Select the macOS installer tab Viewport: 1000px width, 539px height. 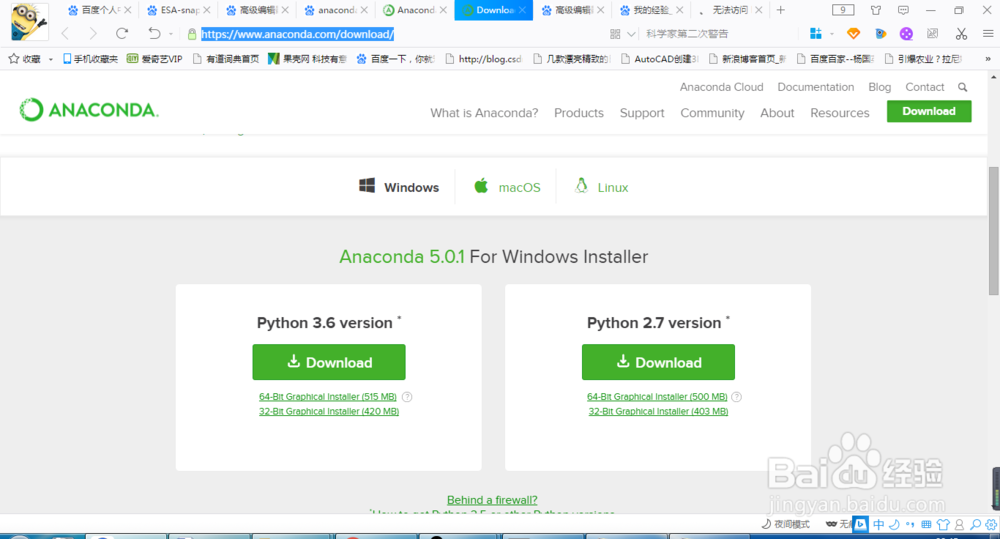507,187
